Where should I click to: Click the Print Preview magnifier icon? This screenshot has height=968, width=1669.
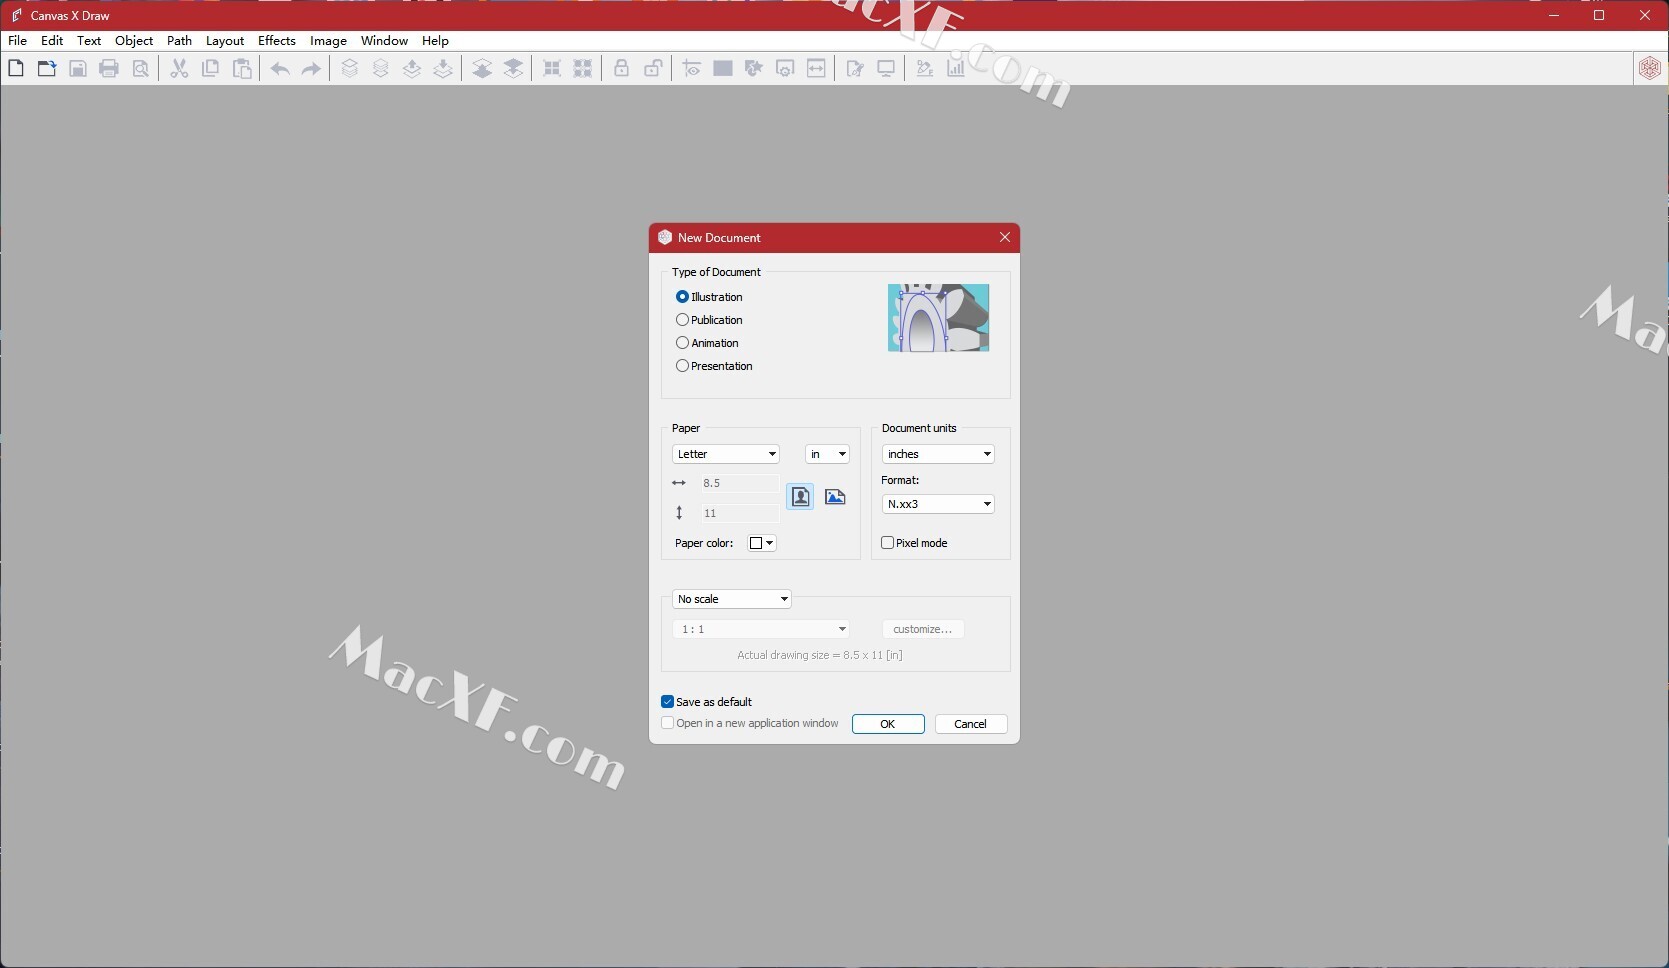tap(141, 68)
